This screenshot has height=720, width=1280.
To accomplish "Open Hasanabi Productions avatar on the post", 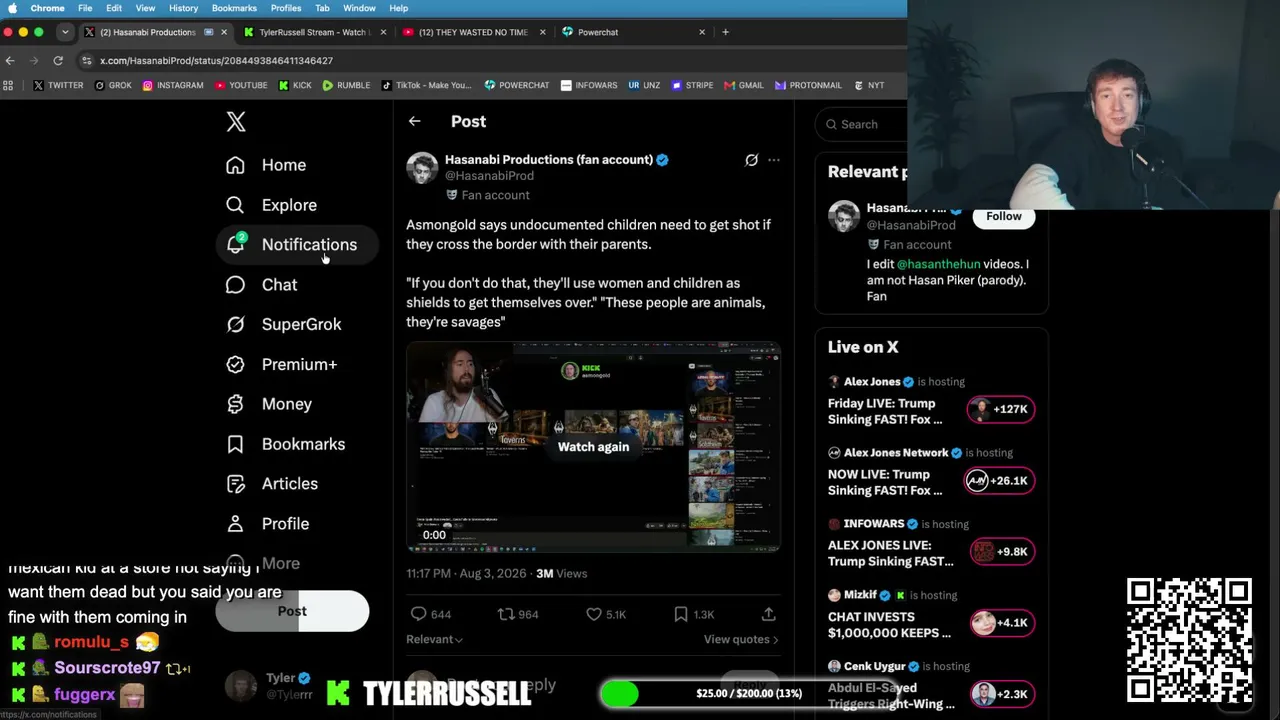I will pyautogui.click(x=422, y=168).
